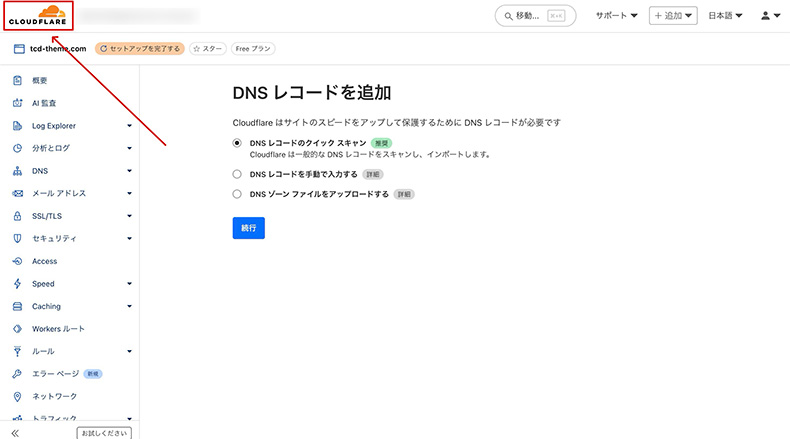Click the SSL/TLS lock icon
The image size is (790, 439).
point(18,216)
